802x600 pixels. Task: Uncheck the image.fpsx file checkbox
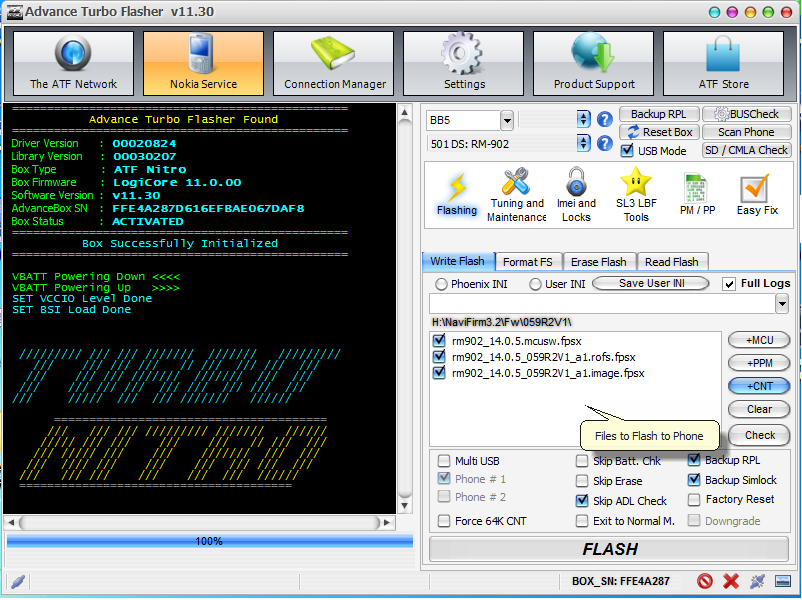tap(439, 373)
